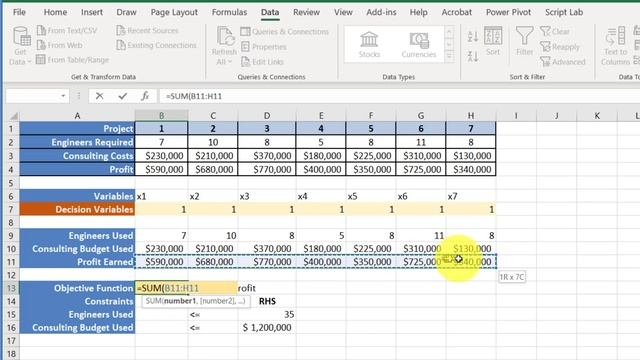Select the Objective Function label cell
Image resolution: width=640 pixels, height=360 pixels.
click(77, 288)
